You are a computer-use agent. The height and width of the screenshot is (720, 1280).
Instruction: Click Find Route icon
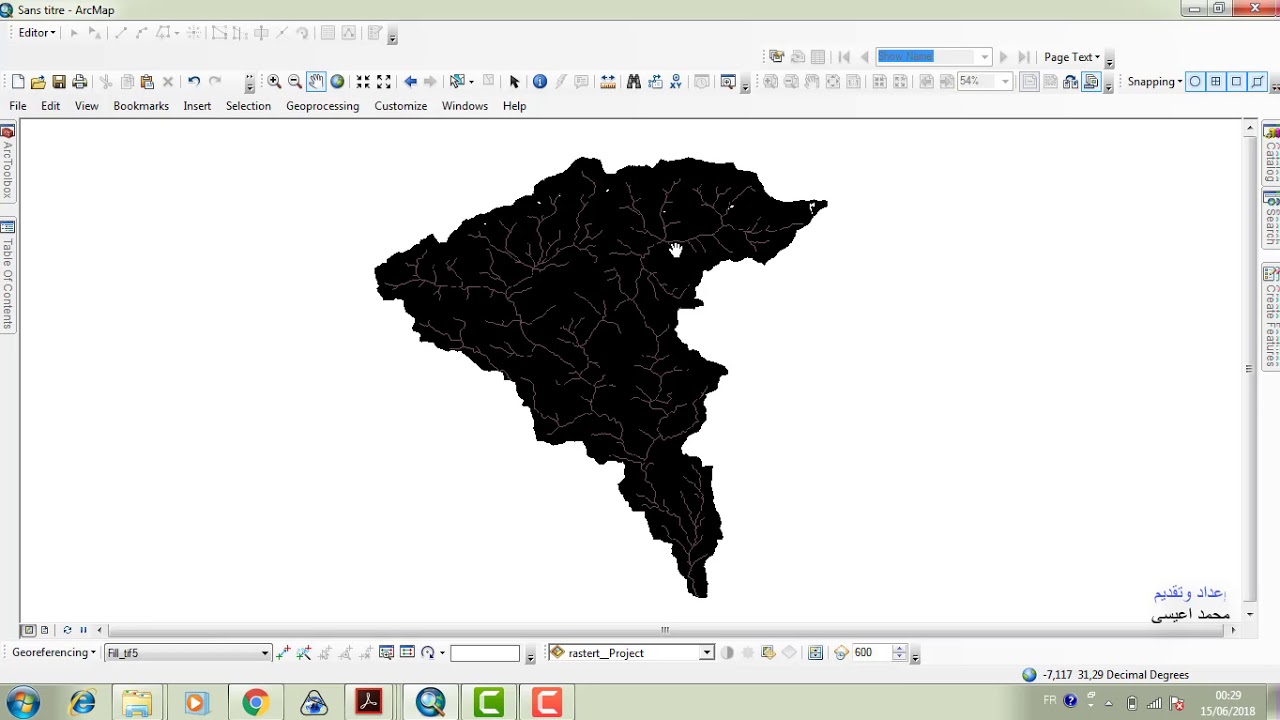click(x=655, y=82)
